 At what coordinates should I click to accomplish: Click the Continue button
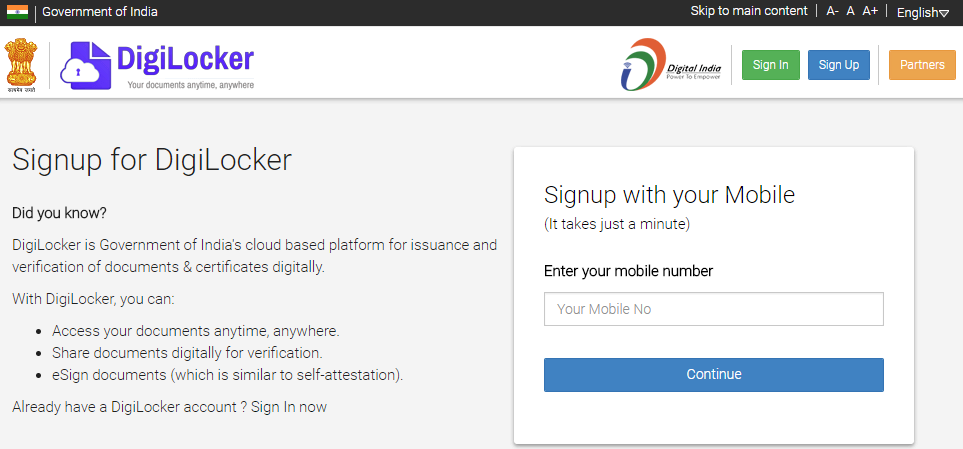click(x=714, y=375)
